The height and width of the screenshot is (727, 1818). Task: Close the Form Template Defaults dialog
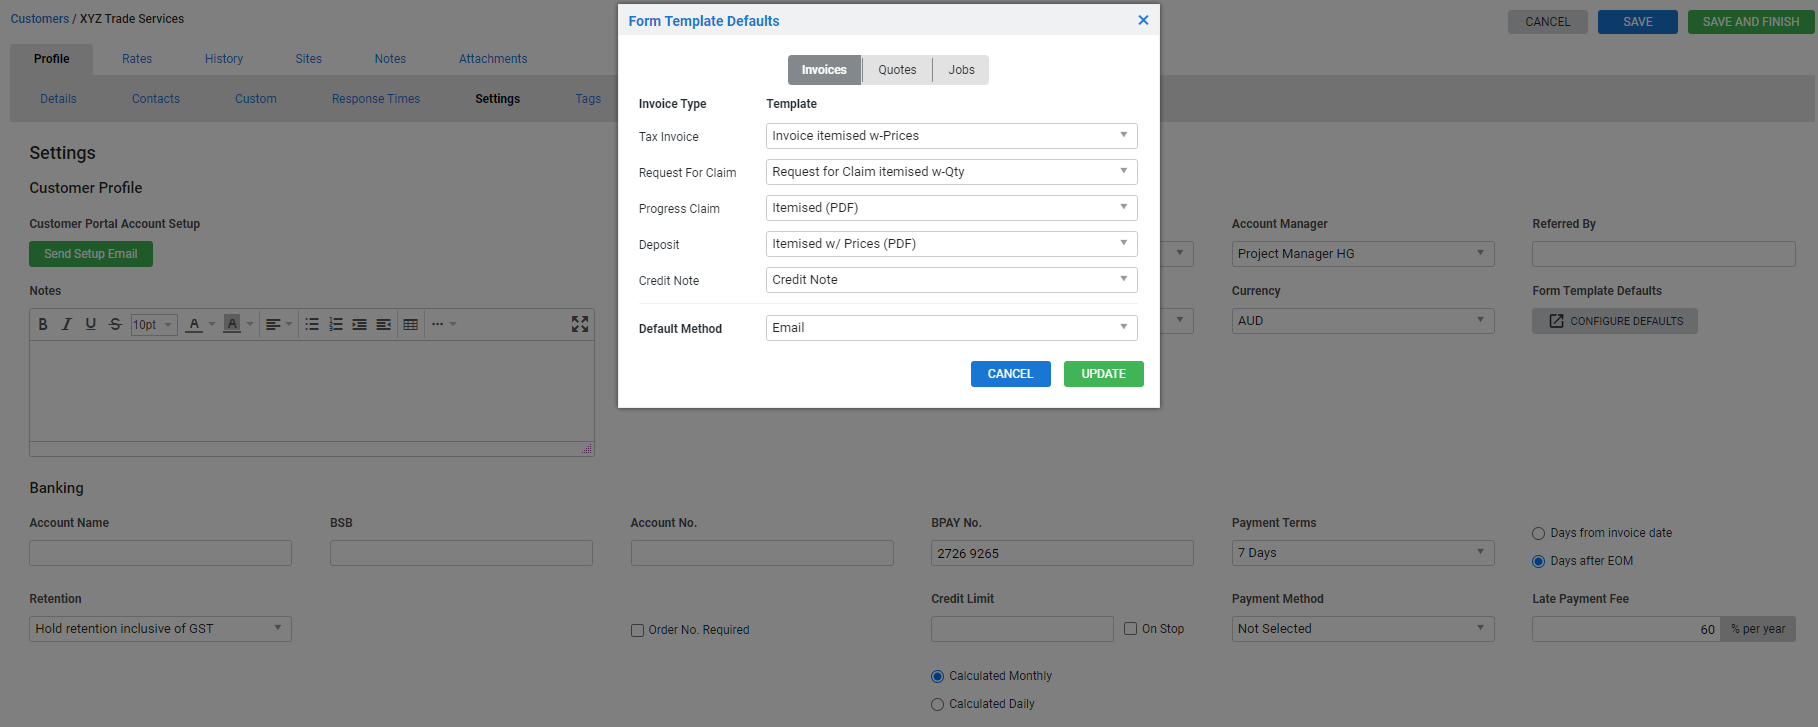1143,20
